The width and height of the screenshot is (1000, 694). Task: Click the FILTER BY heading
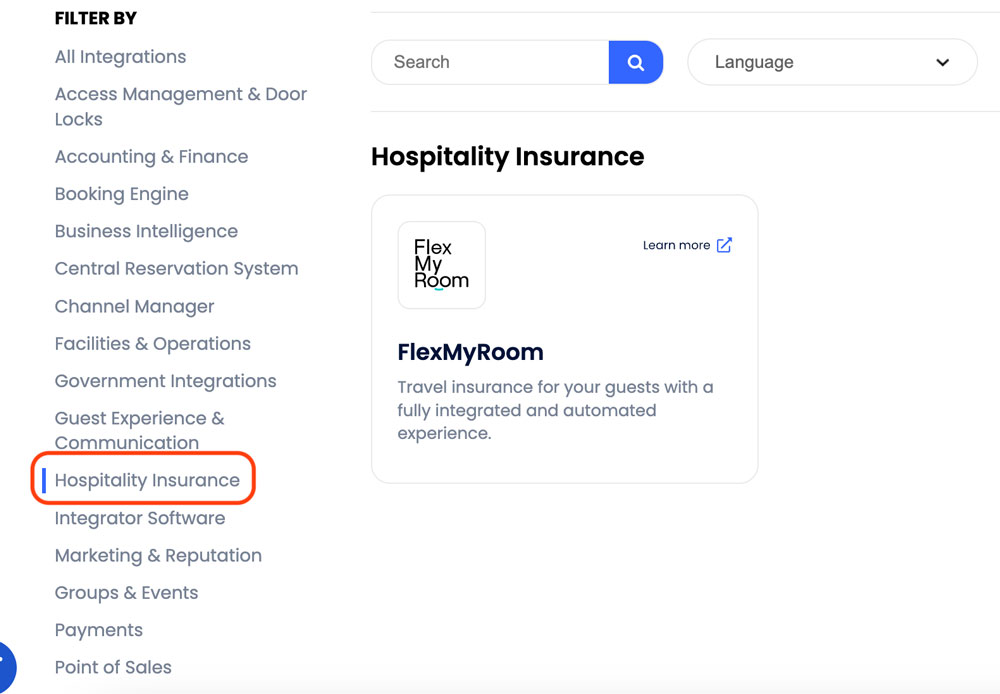(x=96, y=18)
